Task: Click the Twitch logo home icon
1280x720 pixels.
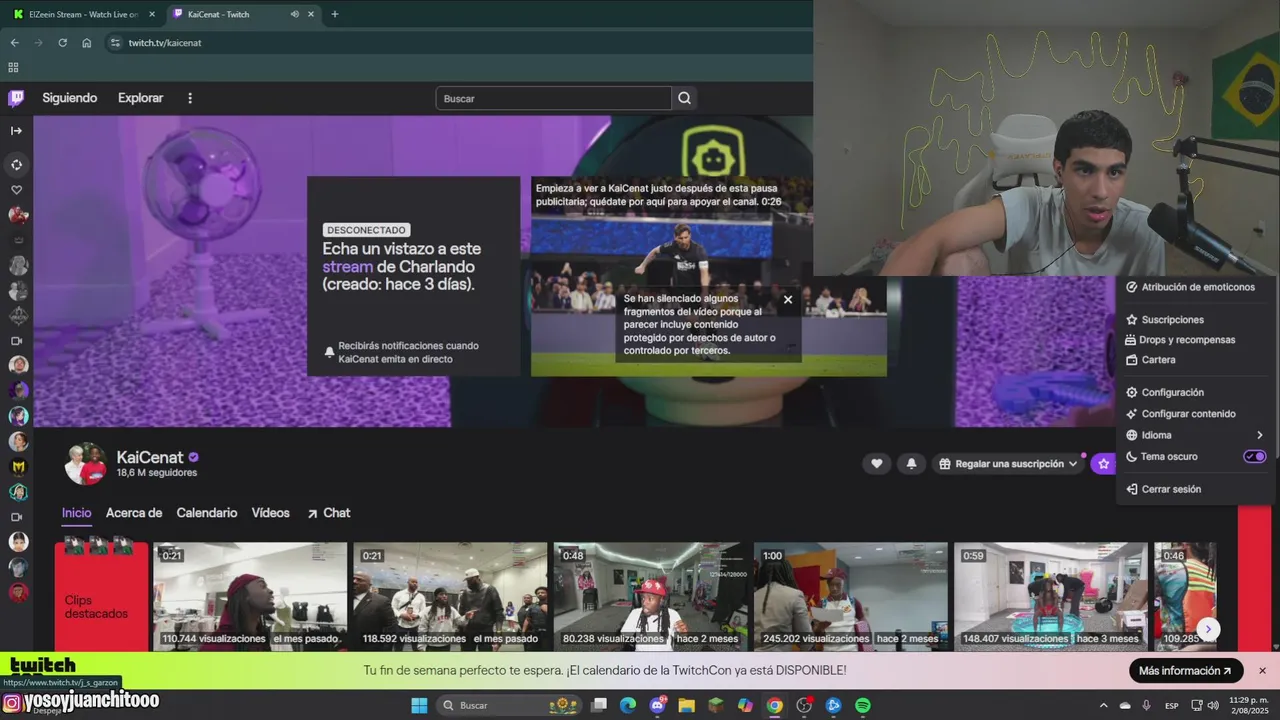Action: (x=16, y=98)
